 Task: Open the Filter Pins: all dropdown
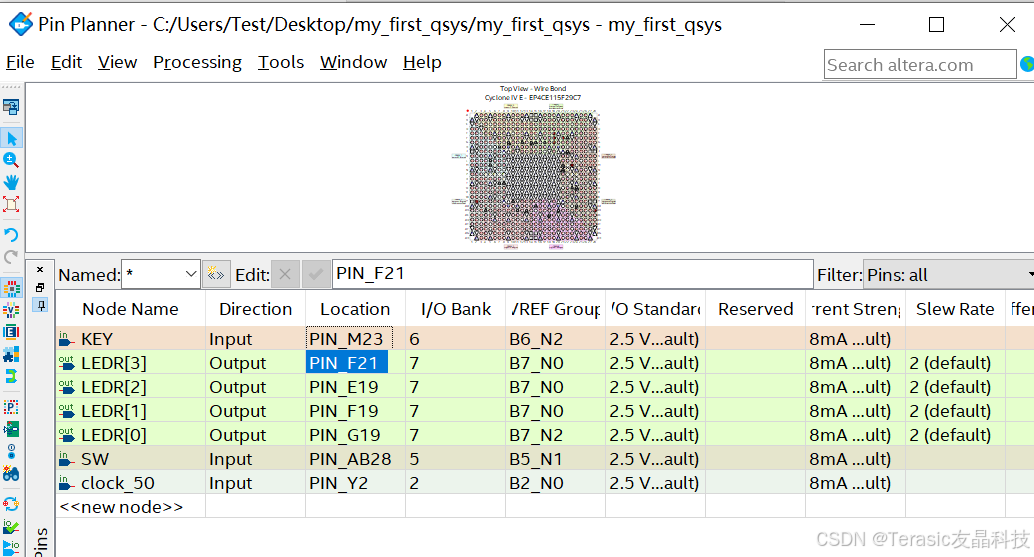[948, 274]
